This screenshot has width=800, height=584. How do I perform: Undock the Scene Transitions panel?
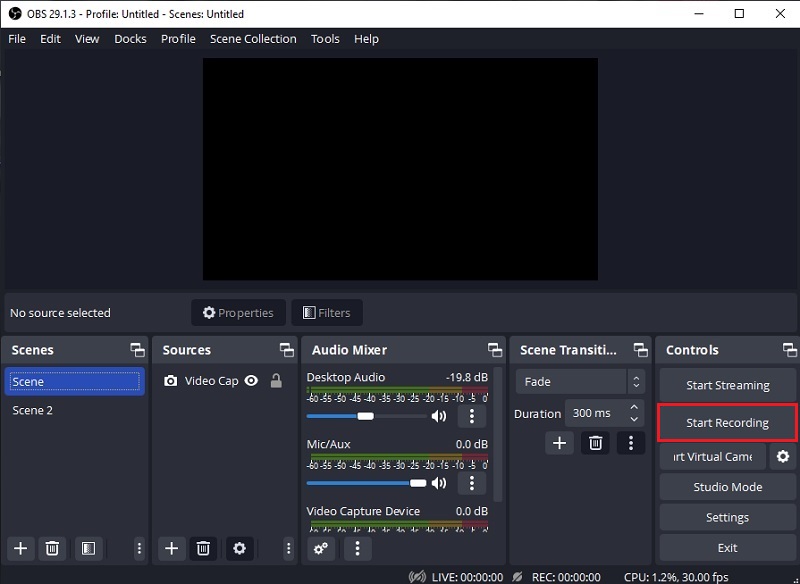(x=641, y=350)
